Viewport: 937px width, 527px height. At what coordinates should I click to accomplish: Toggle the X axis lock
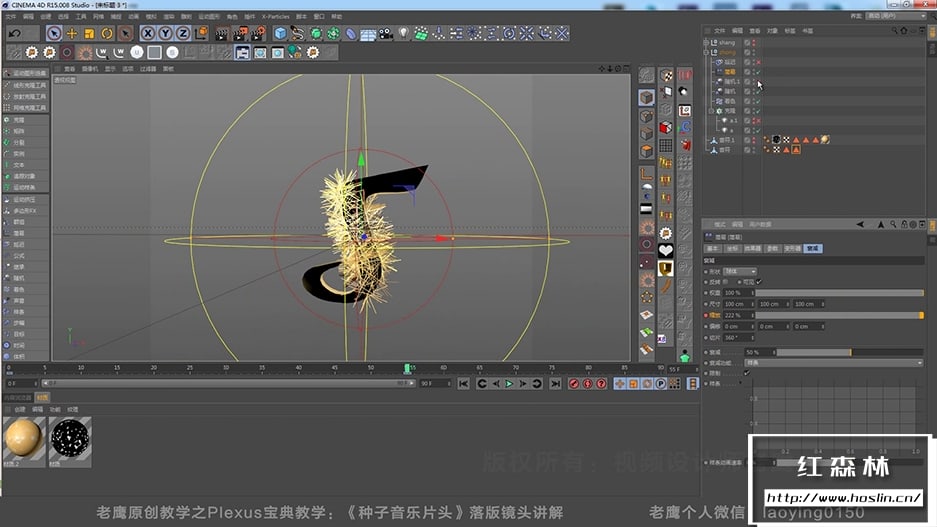pyautogui.click(x=148, y=33)
